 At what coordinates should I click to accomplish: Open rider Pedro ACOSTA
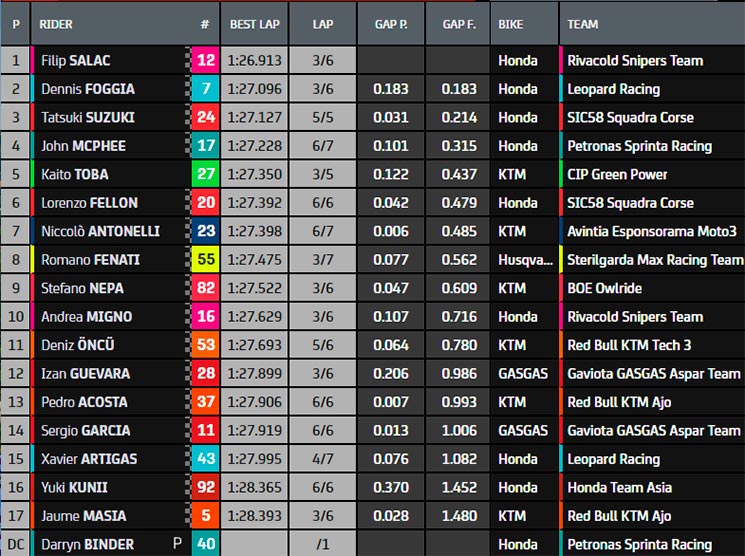[x=84, y=402]
